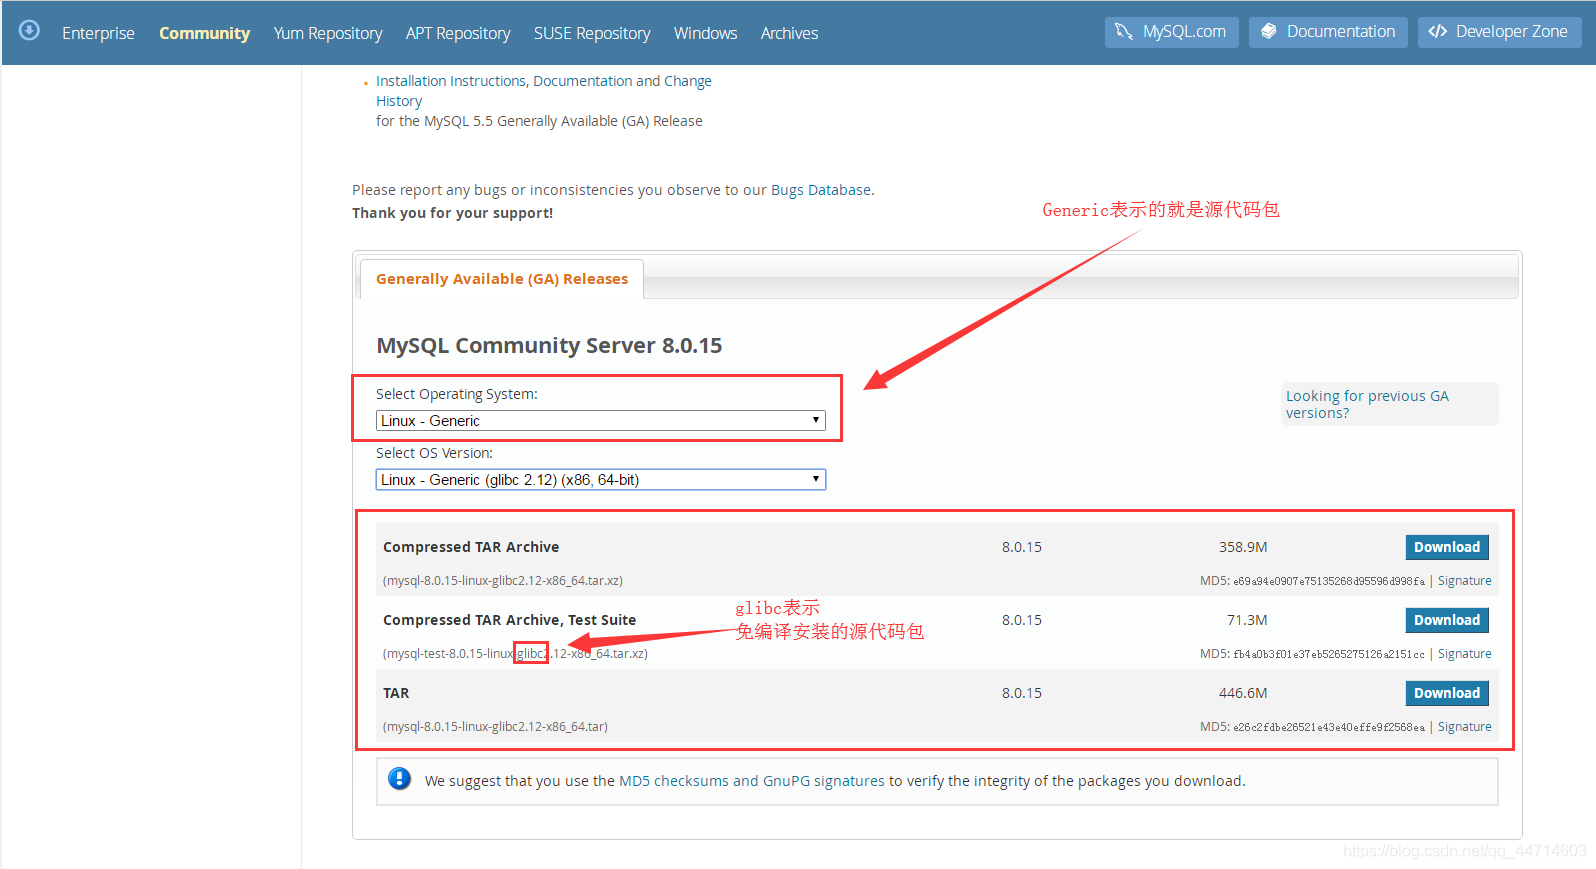Image resolution: width=1596 pixels, height=869 pixels.
Task: Click the MySQL Community Server 8.0.15 heading
Action: (x=549, y=345)
